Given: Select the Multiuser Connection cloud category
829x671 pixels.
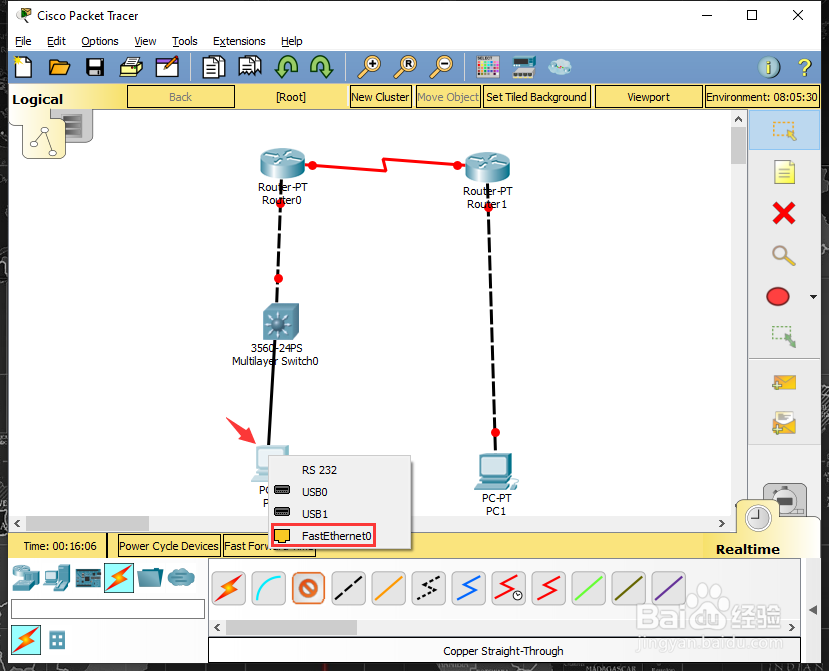Looking at the screenshot, I should (181, 577).
